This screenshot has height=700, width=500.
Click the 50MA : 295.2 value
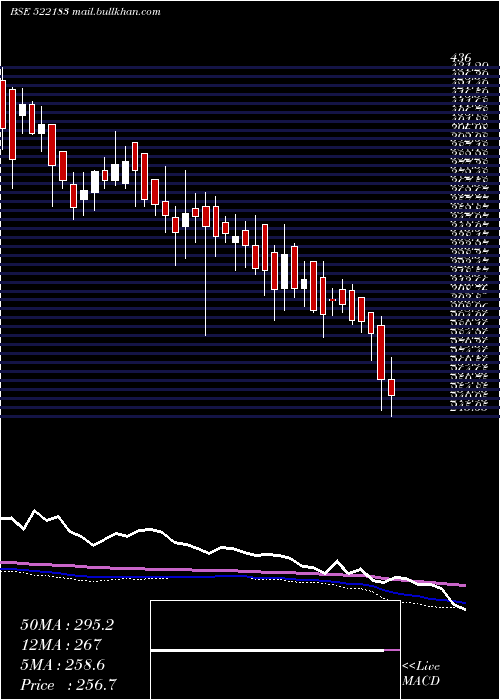point(67,625)
